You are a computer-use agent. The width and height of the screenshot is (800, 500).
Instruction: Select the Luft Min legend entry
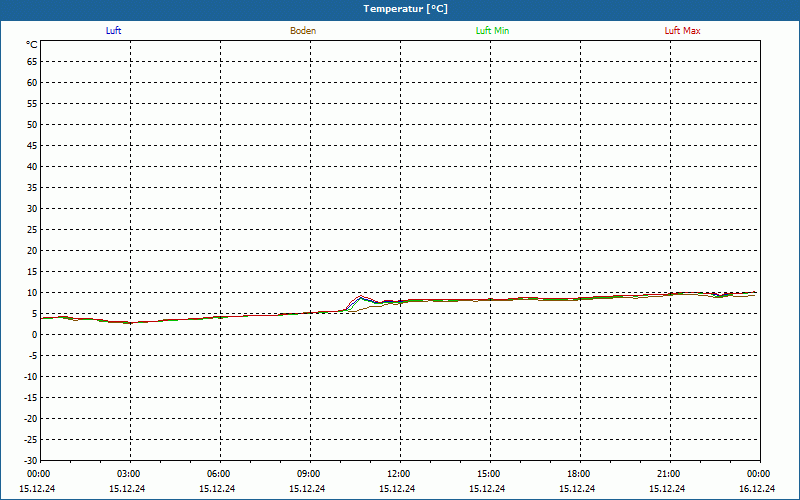(492, 31)
